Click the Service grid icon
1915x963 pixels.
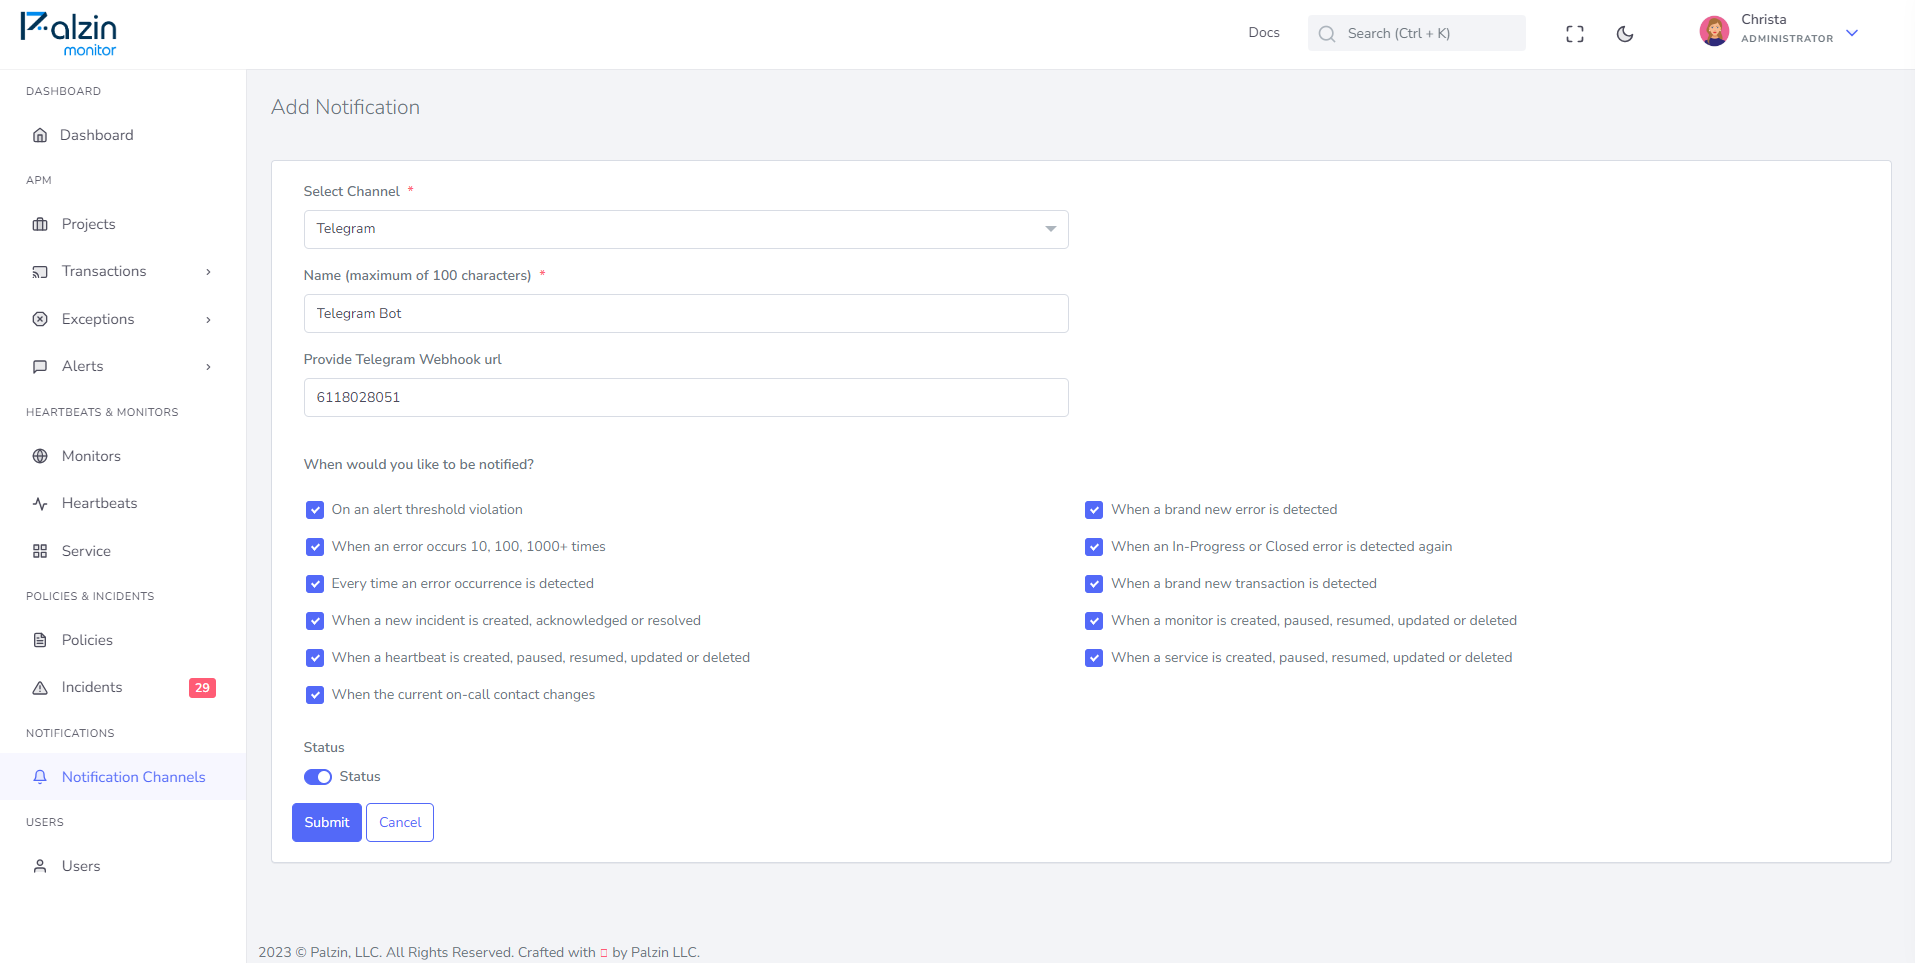coord(40,551)
